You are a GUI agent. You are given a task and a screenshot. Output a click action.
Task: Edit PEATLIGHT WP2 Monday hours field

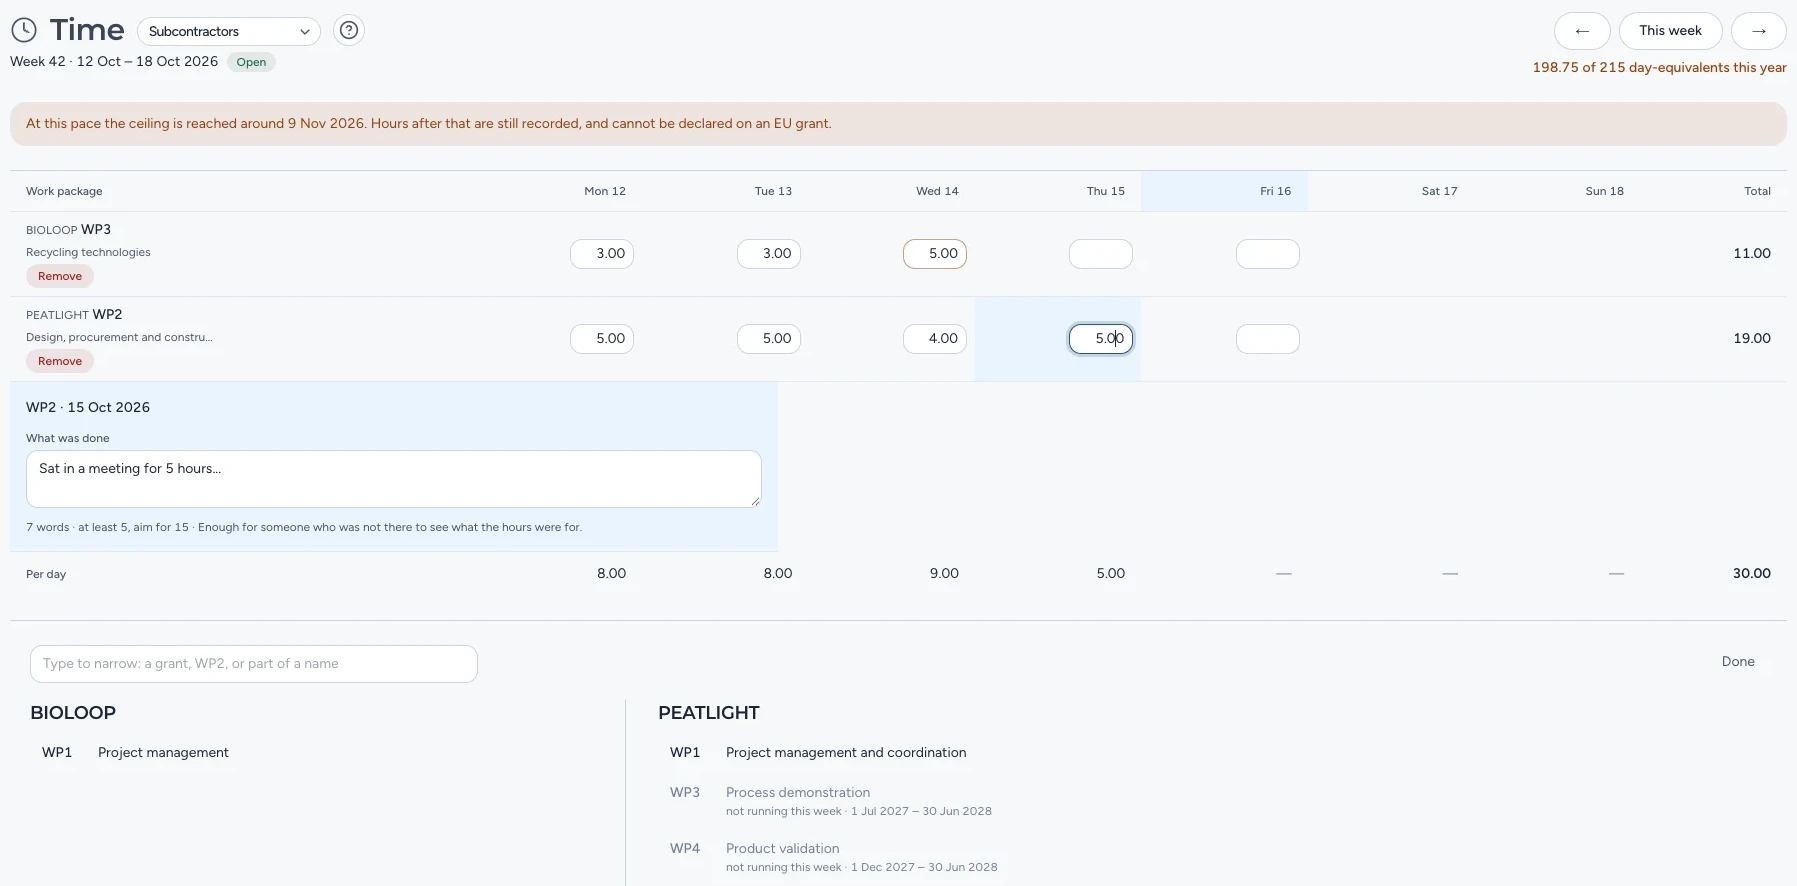[602, 339]
